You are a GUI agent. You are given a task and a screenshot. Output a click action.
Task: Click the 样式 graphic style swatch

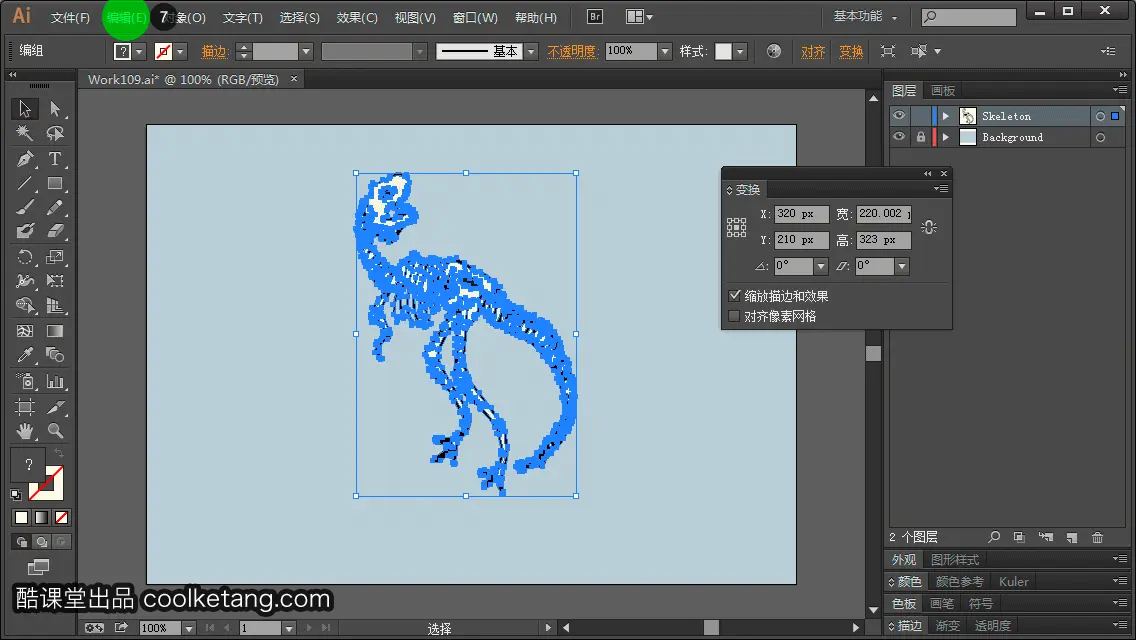[x=723, y=51]
